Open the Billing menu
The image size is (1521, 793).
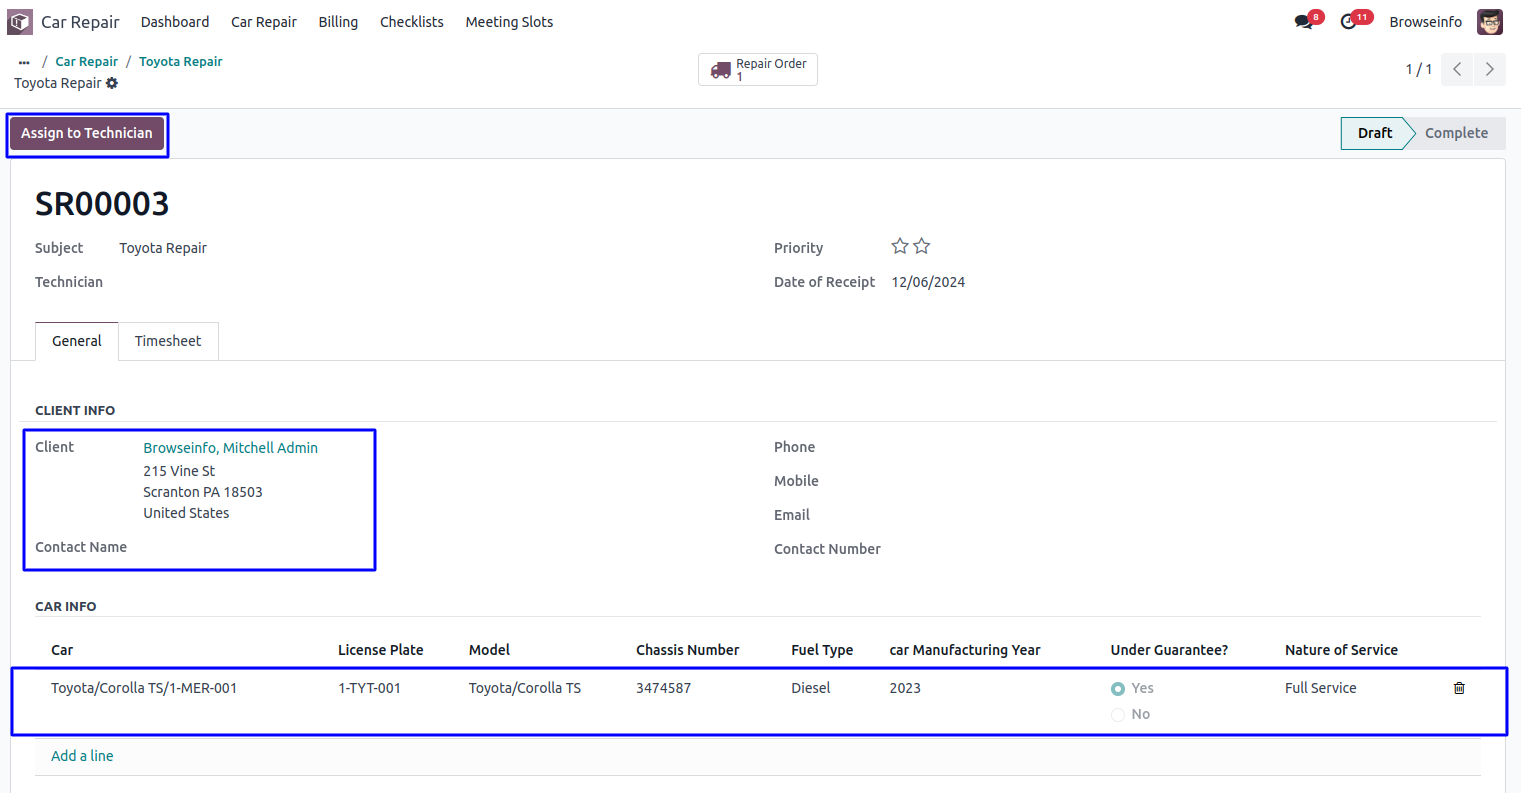(338, 22)
